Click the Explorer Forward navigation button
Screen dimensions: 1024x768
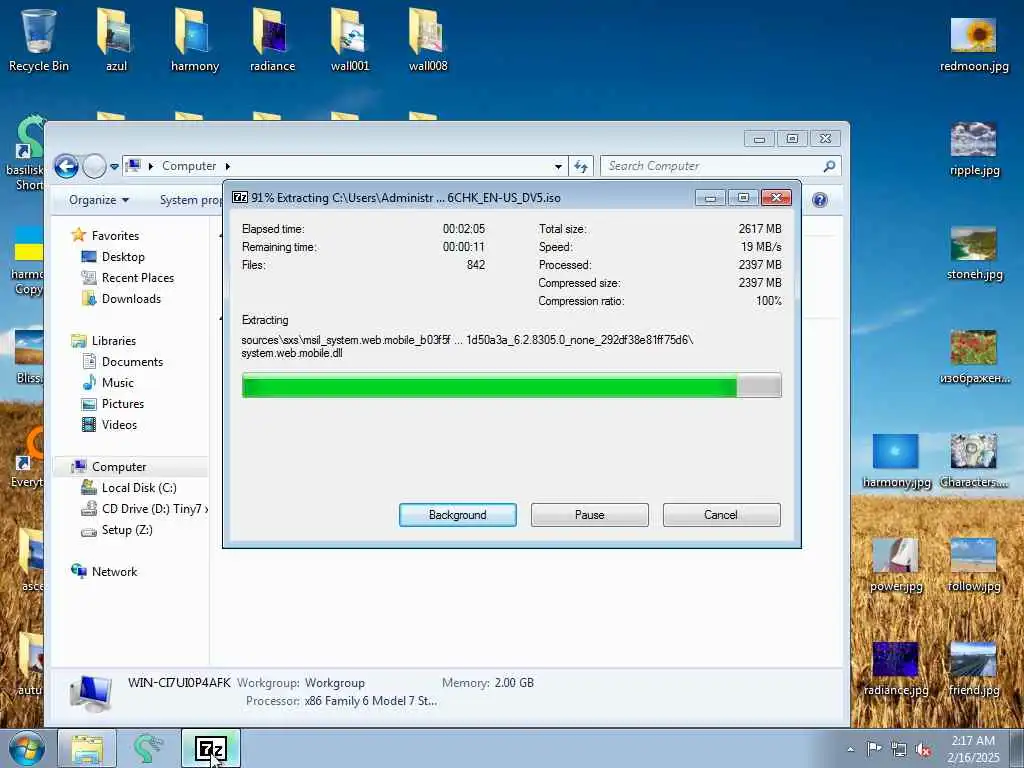click(94, 166)
